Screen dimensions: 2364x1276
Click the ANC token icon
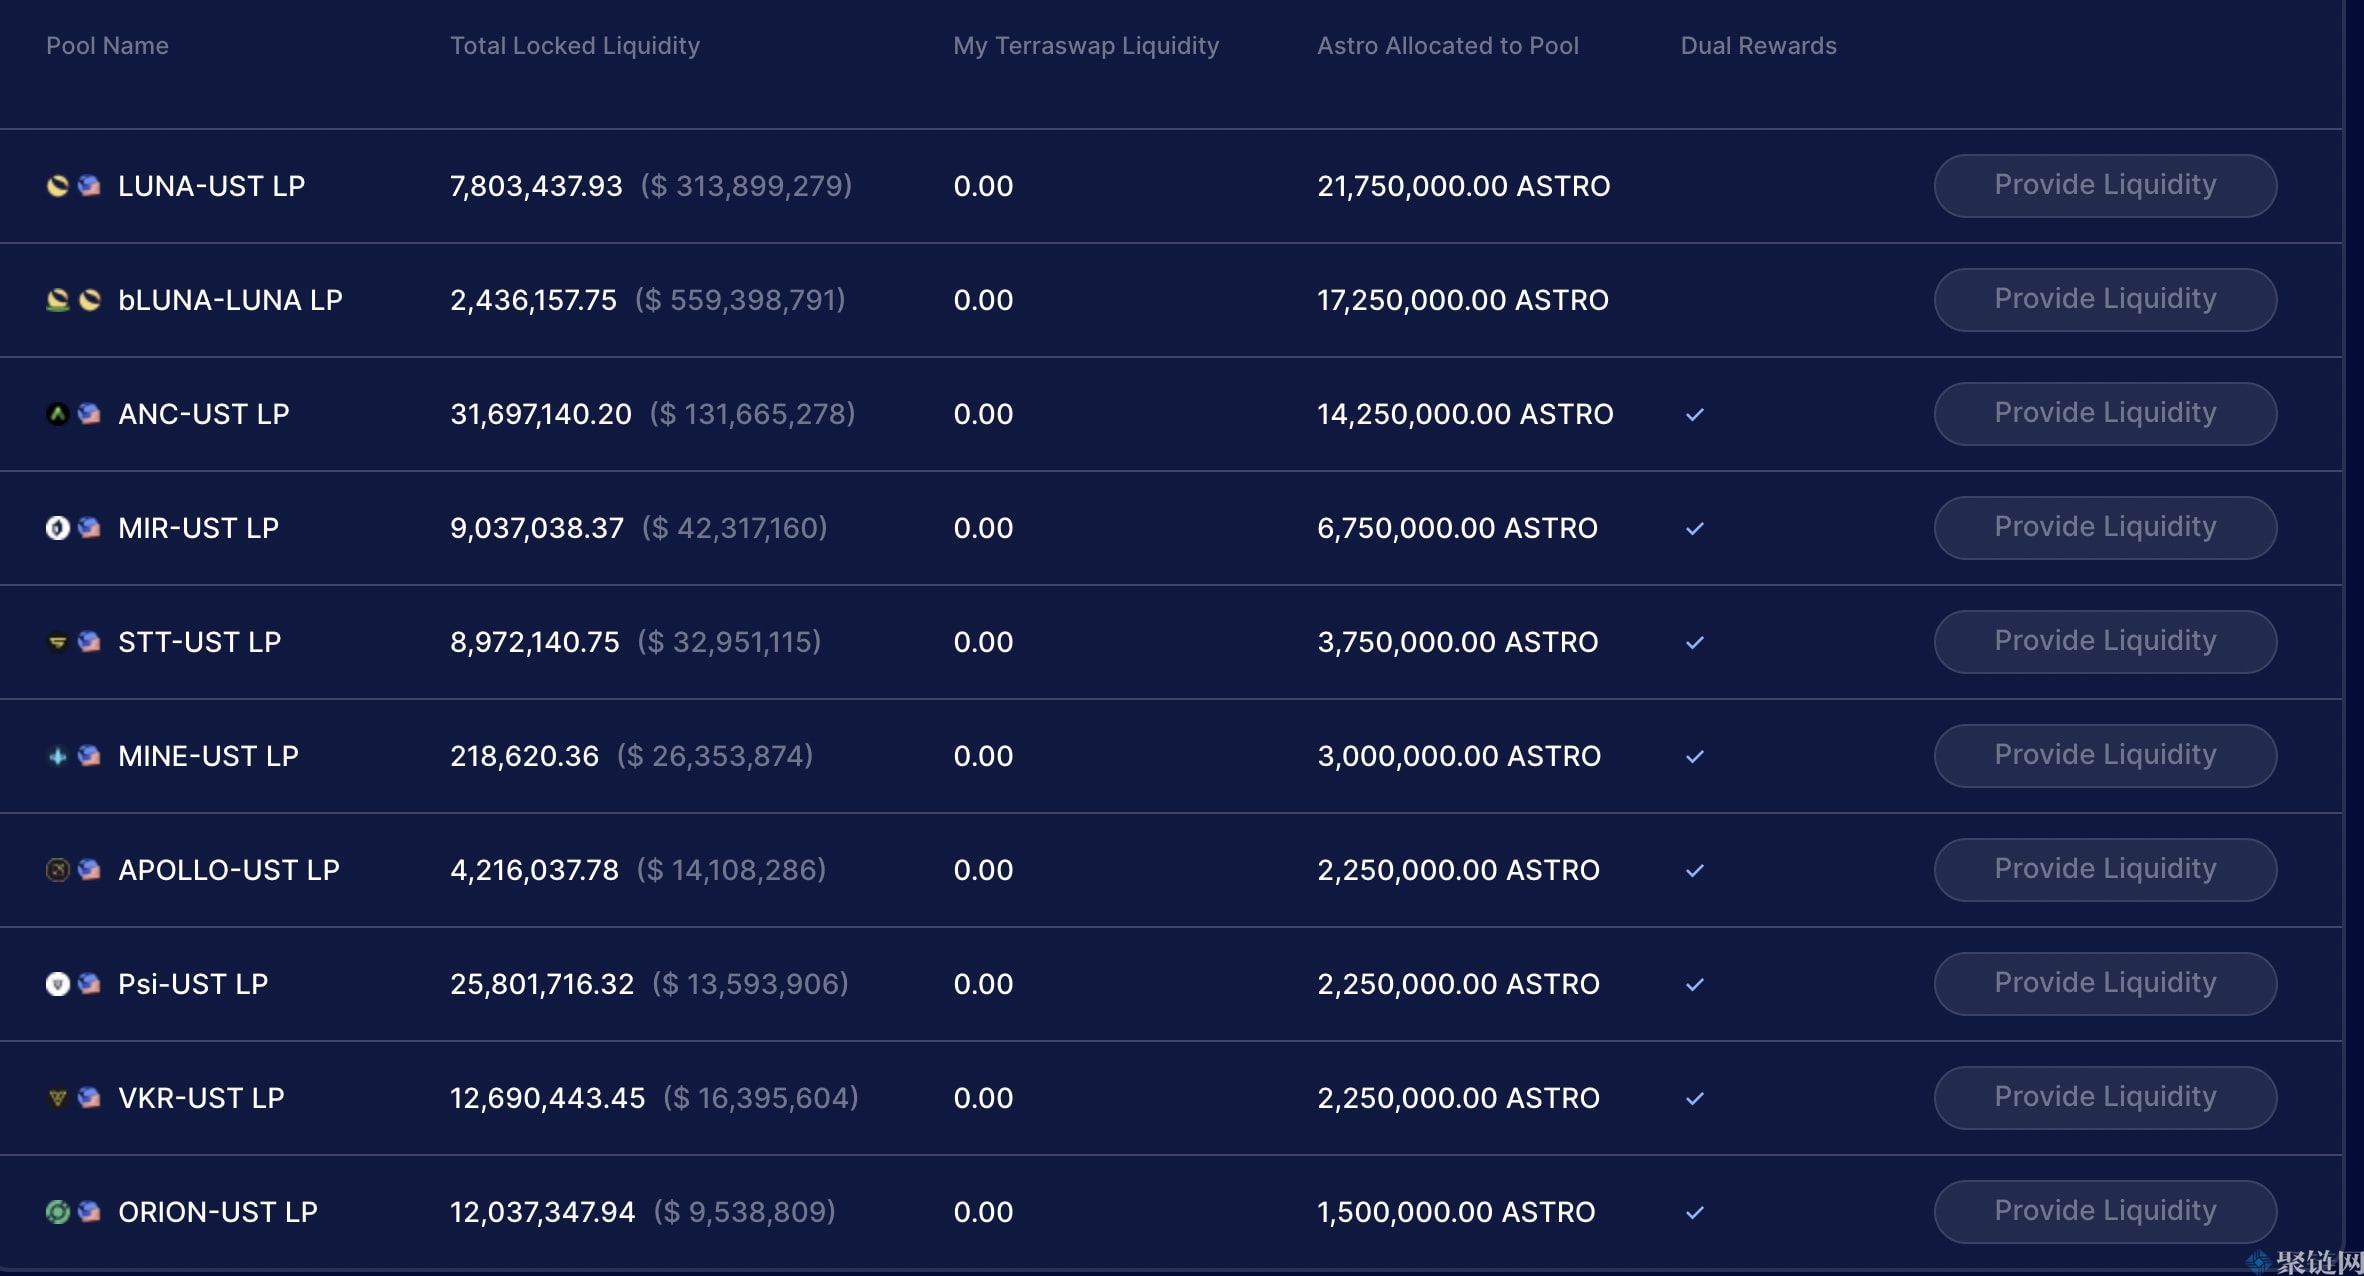tap(58, 414)
